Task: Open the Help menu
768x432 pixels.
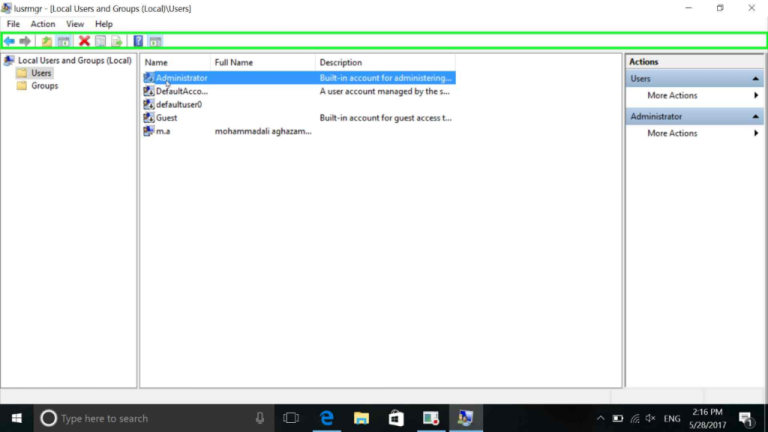Action: coord(104,24)
